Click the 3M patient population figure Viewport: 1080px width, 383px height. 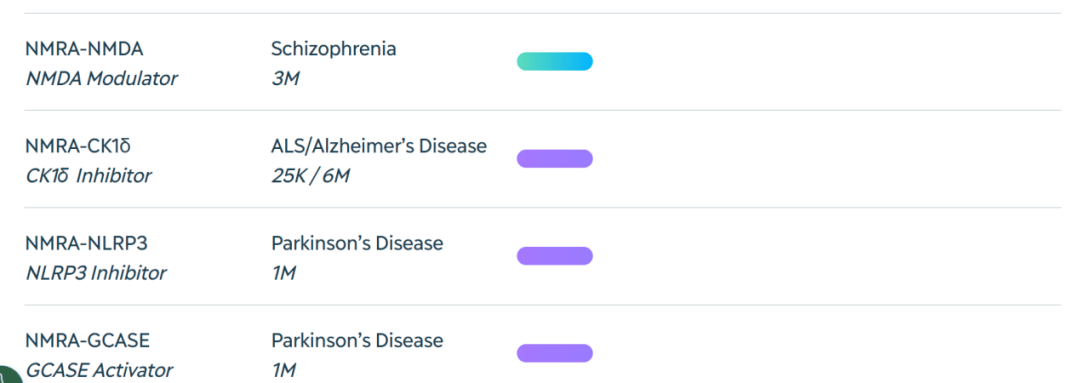(x=285, y=79)
